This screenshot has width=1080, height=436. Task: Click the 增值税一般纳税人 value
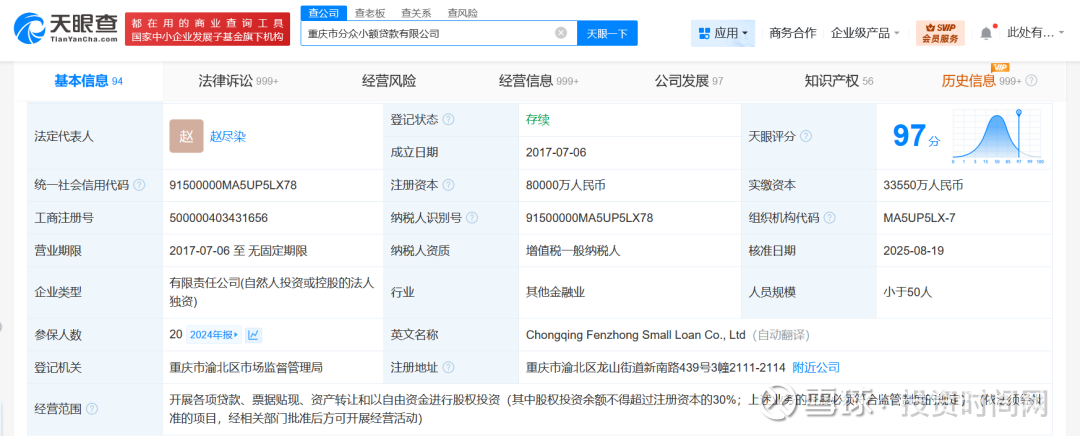click(x=573, y=251)
